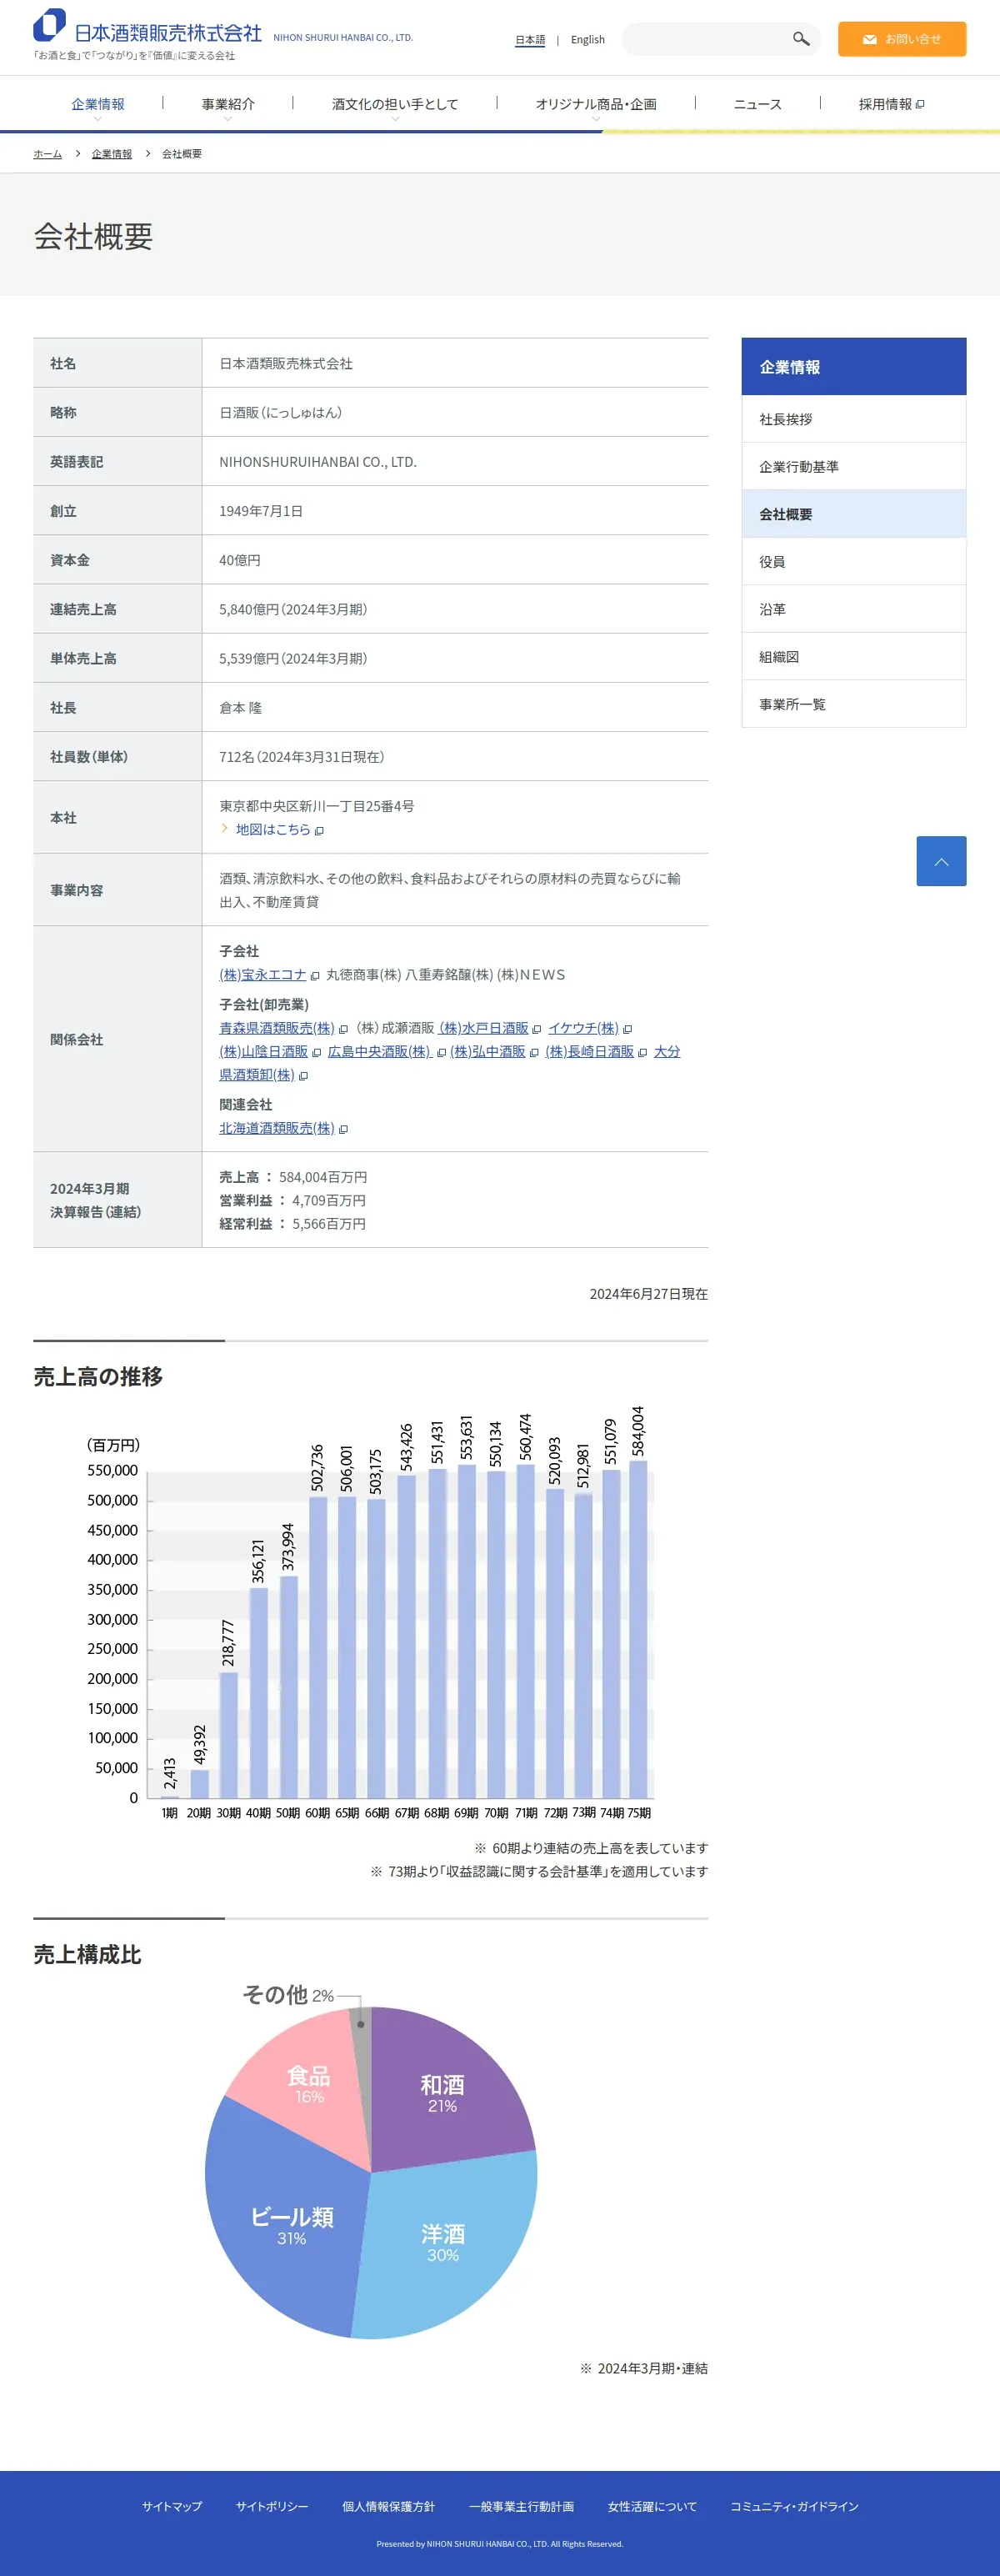The image size is (1000, 2576).
Task: Open 役員 in the sidebar
Action: click(854, 562)
